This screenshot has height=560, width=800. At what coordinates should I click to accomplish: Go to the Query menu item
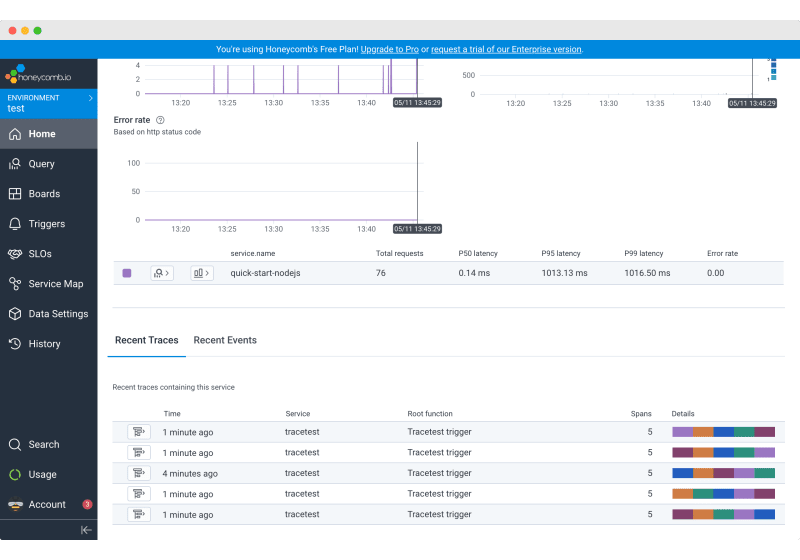[48, 164]
